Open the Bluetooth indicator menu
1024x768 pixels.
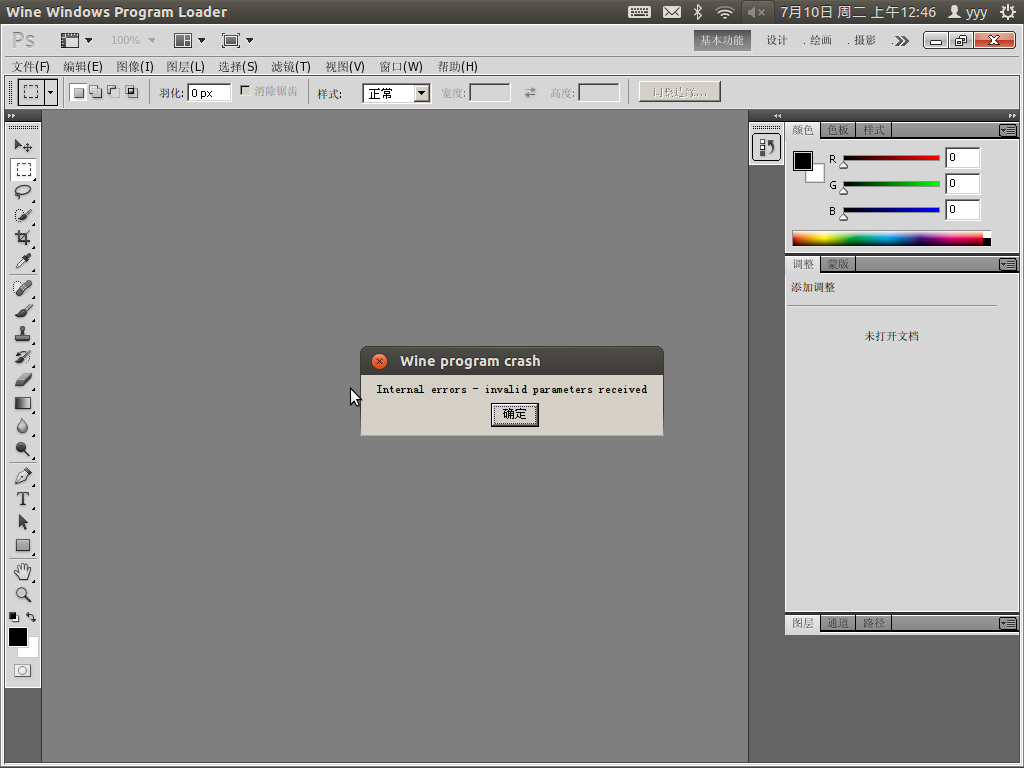click(697, 12)
